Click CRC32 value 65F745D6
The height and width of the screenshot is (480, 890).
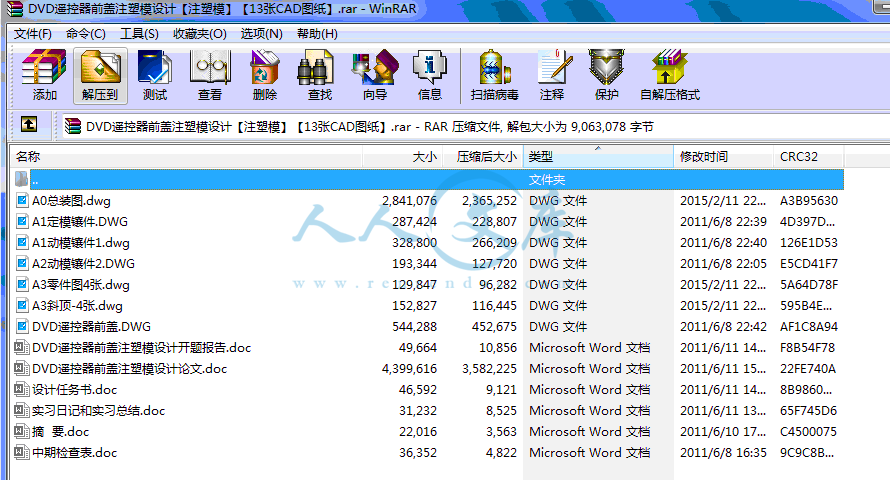[808, 411]
